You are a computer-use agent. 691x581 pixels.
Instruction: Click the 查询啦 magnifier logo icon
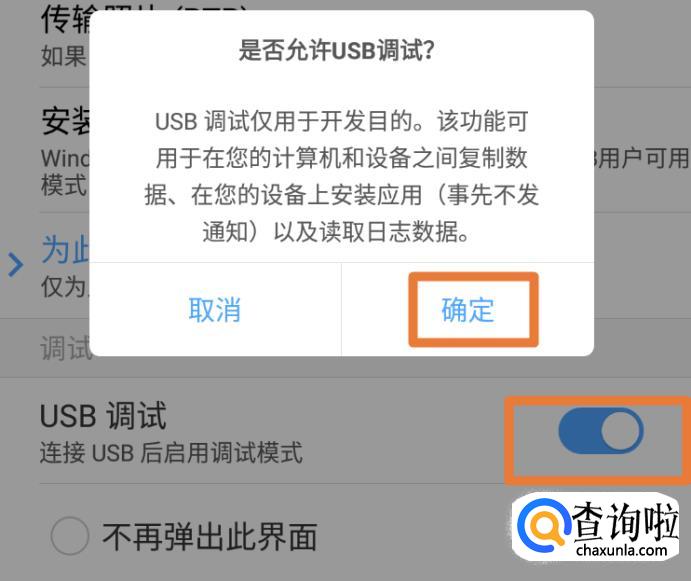pyautogui.click(x=542, y=523)
